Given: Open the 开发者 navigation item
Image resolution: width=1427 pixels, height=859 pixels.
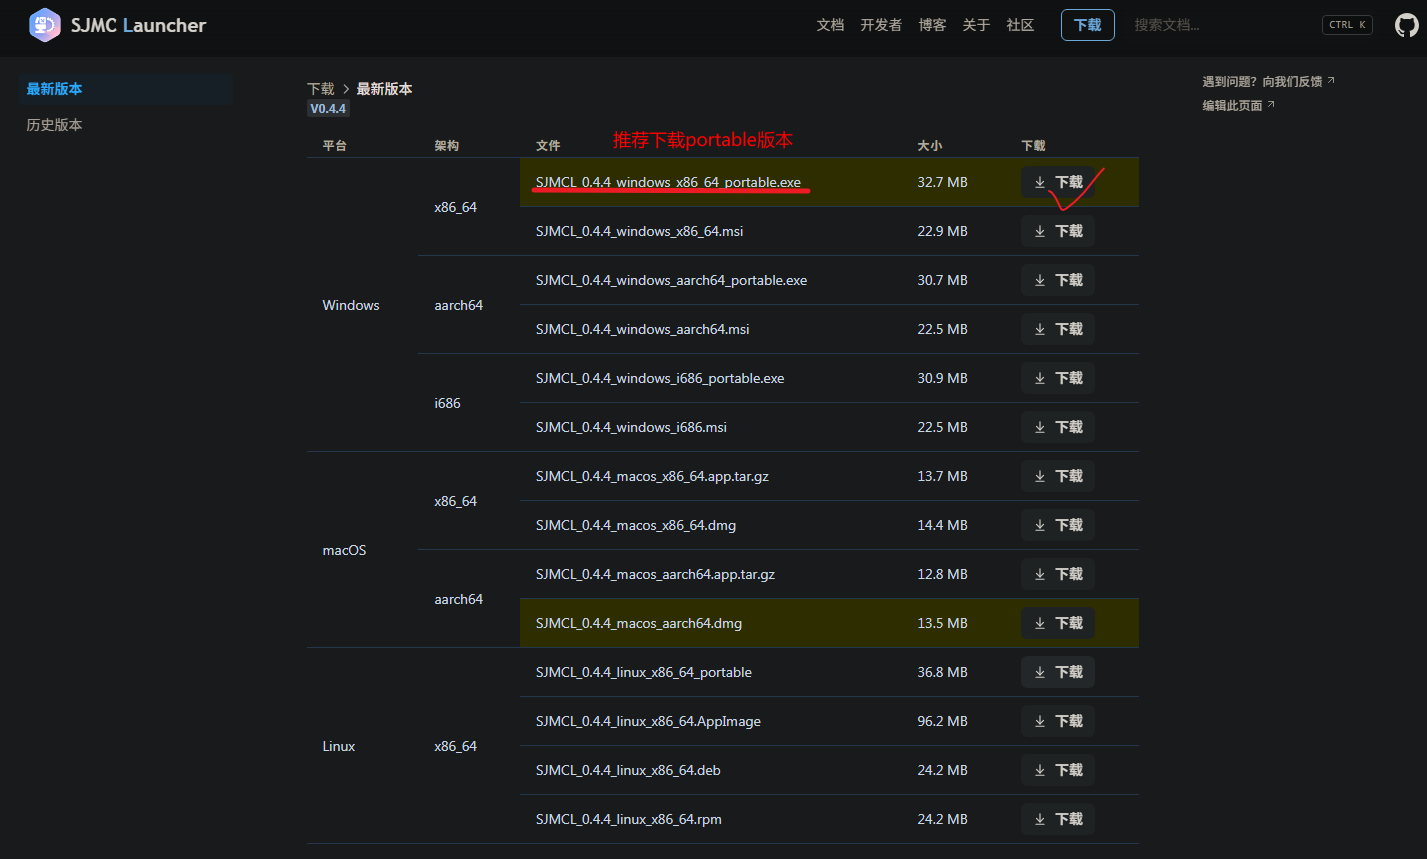Looking at the screenshot, I should pos(881,25).
